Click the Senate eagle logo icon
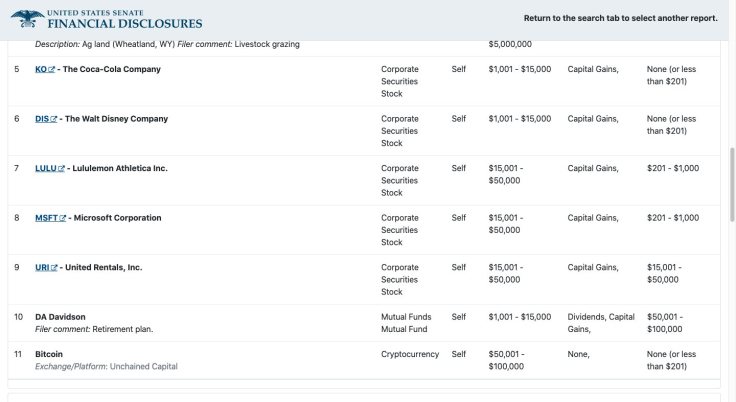 (x=28, y=19)
